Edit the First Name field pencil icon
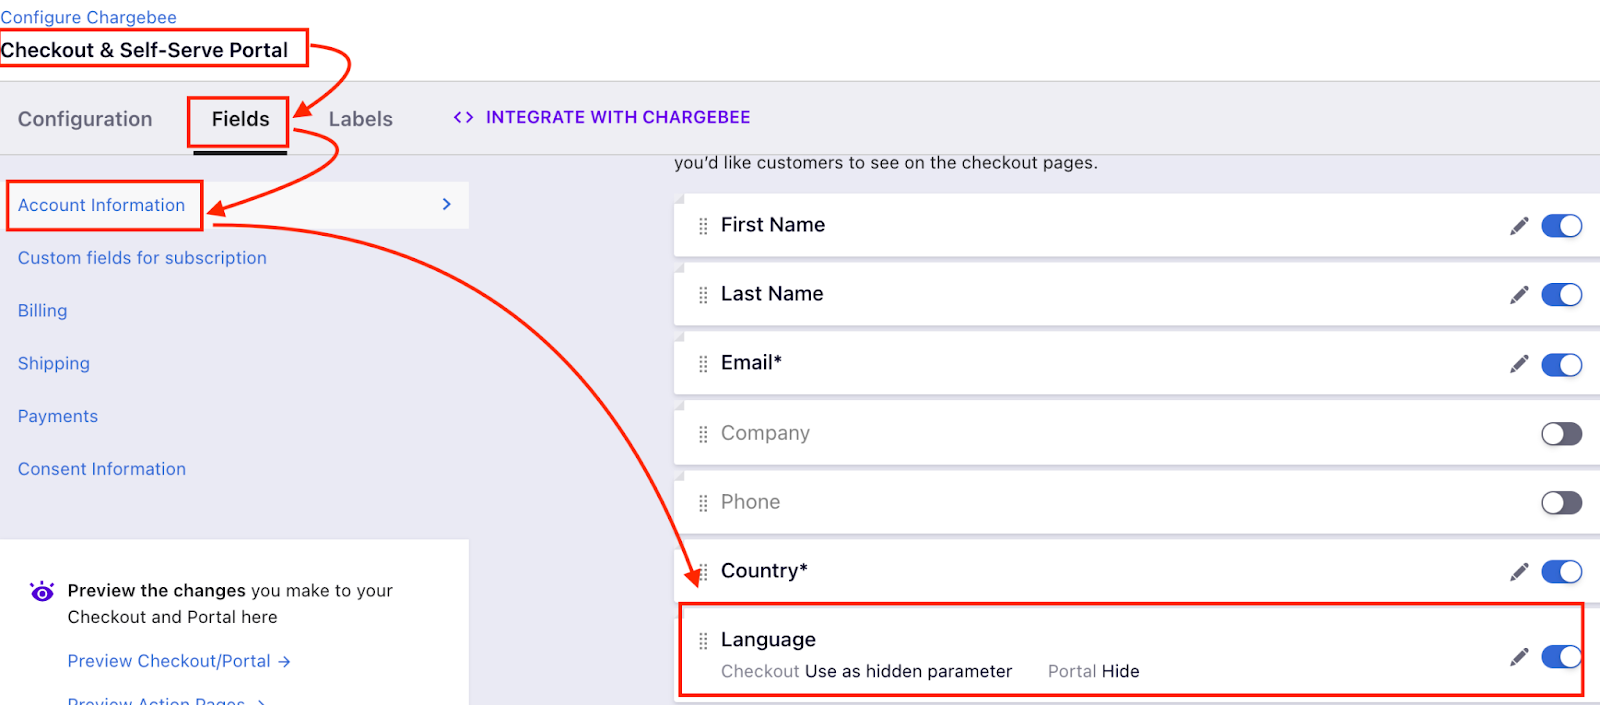Image resolution: width=1600 pixels, height=705 pixels. [x=1519, y=226]
